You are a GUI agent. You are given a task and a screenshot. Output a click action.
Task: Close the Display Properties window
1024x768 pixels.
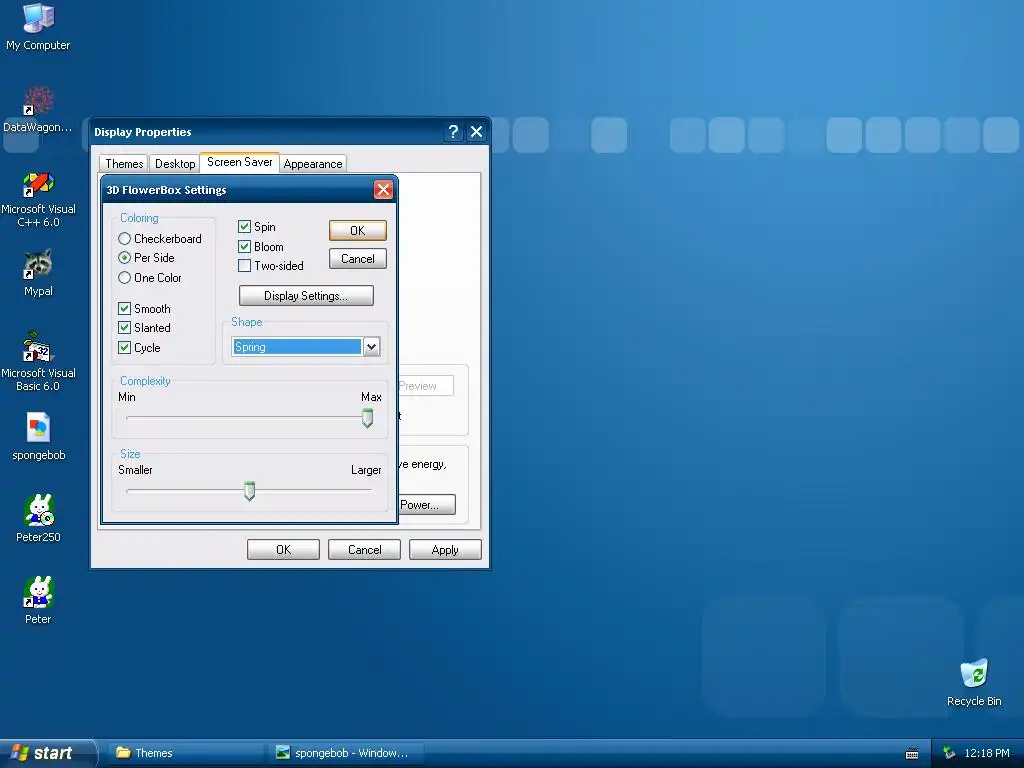(477, 132)
